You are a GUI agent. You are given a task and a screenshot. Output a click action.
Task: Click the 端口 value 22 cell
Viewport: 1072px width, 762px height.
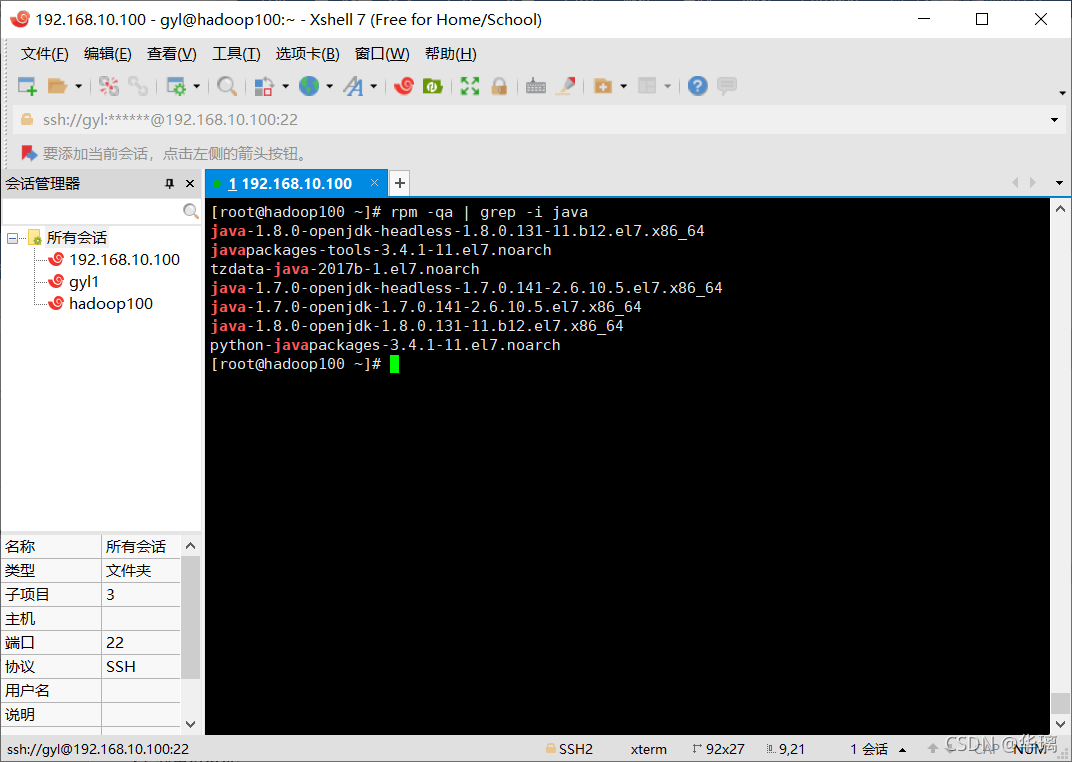coord(141,642)
